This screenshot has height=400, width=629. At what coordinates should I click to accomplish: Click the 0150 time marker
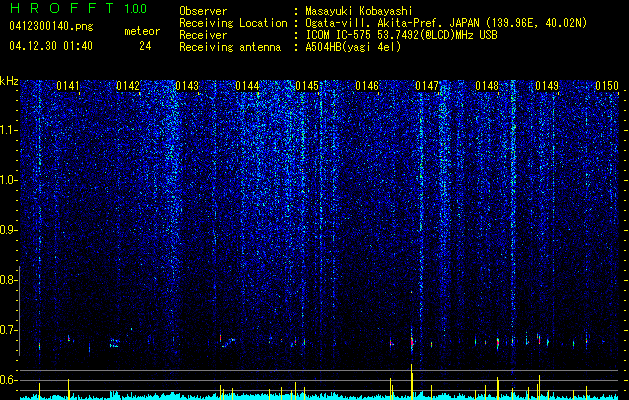(x=607, y=86)
